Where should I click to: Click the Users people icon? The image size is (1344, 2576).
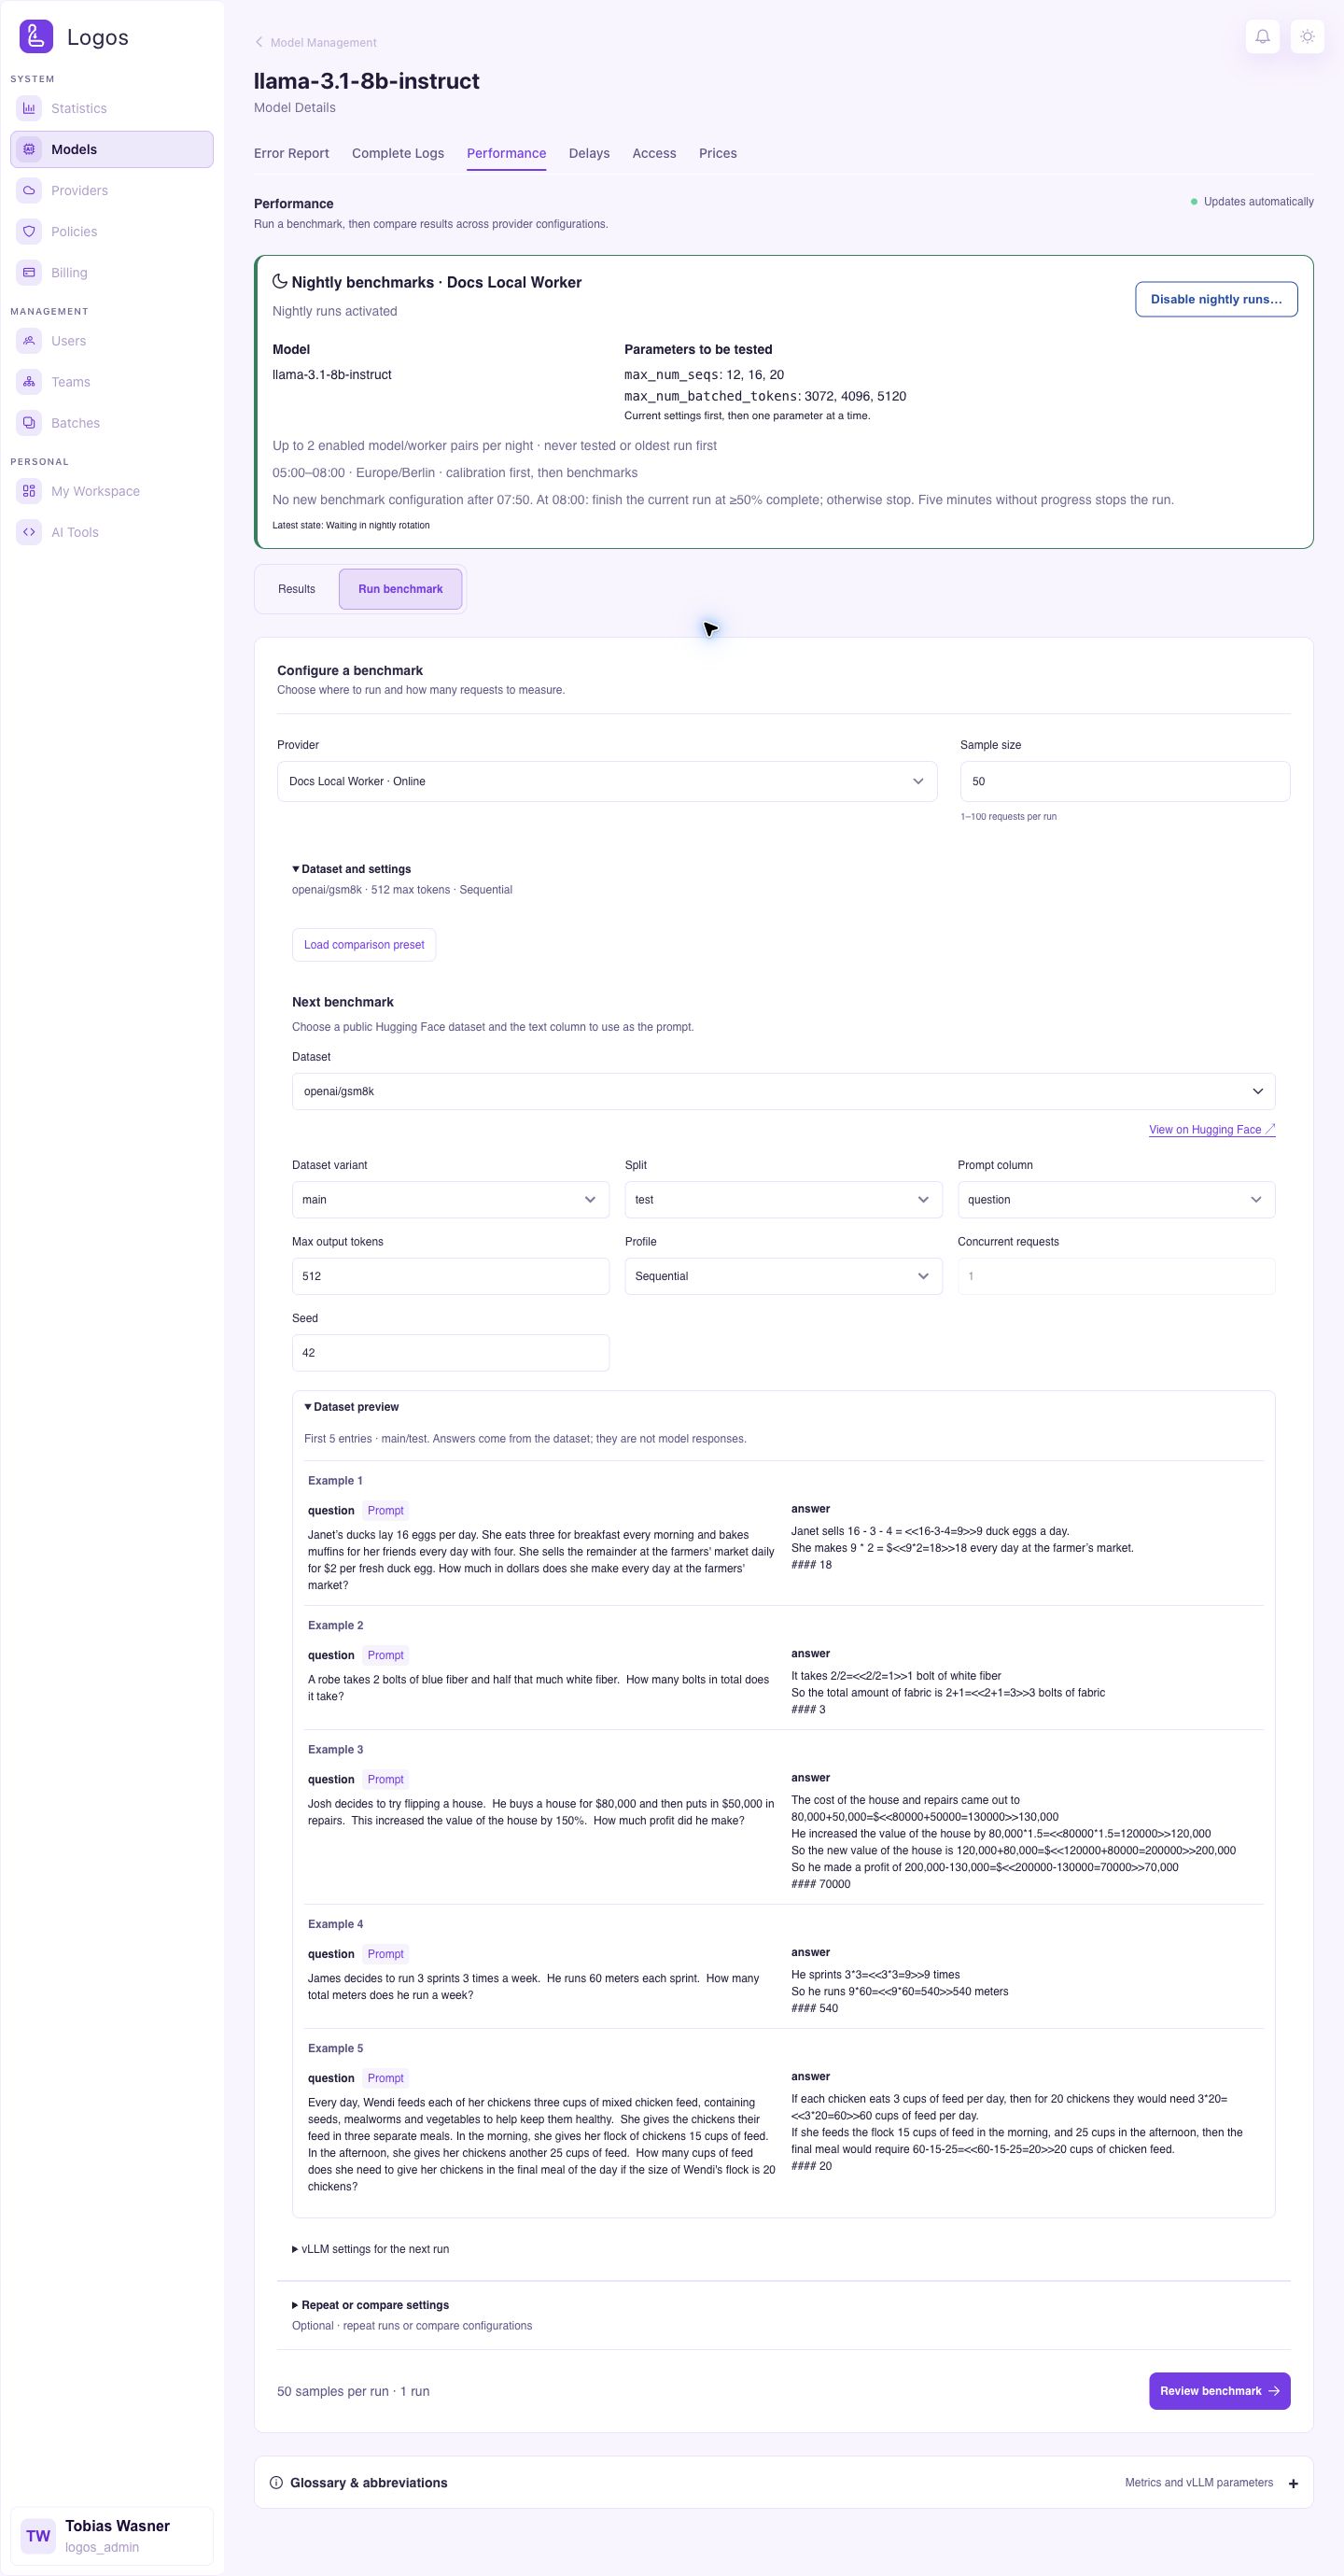click(x=29, y=341)
